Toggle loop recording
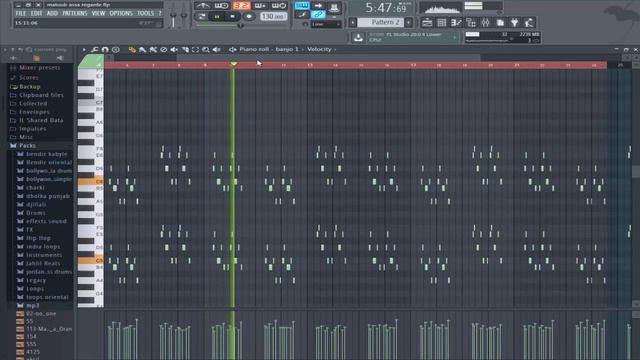This screenshot has width=640, height=360. [x=279, y=6]
